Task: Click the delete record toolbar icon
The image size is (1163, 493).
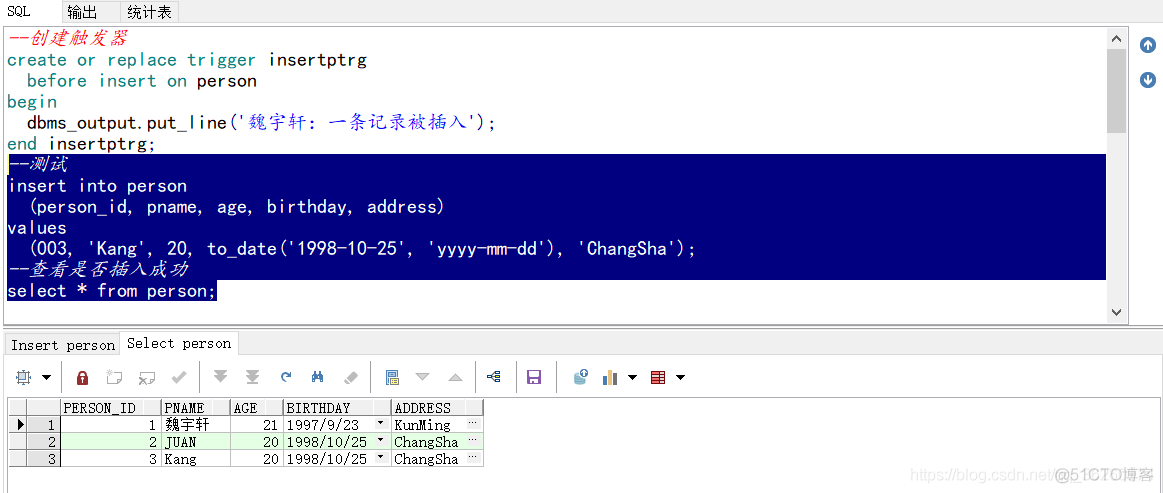Action: pyautogui.click(x=146, y=377)
